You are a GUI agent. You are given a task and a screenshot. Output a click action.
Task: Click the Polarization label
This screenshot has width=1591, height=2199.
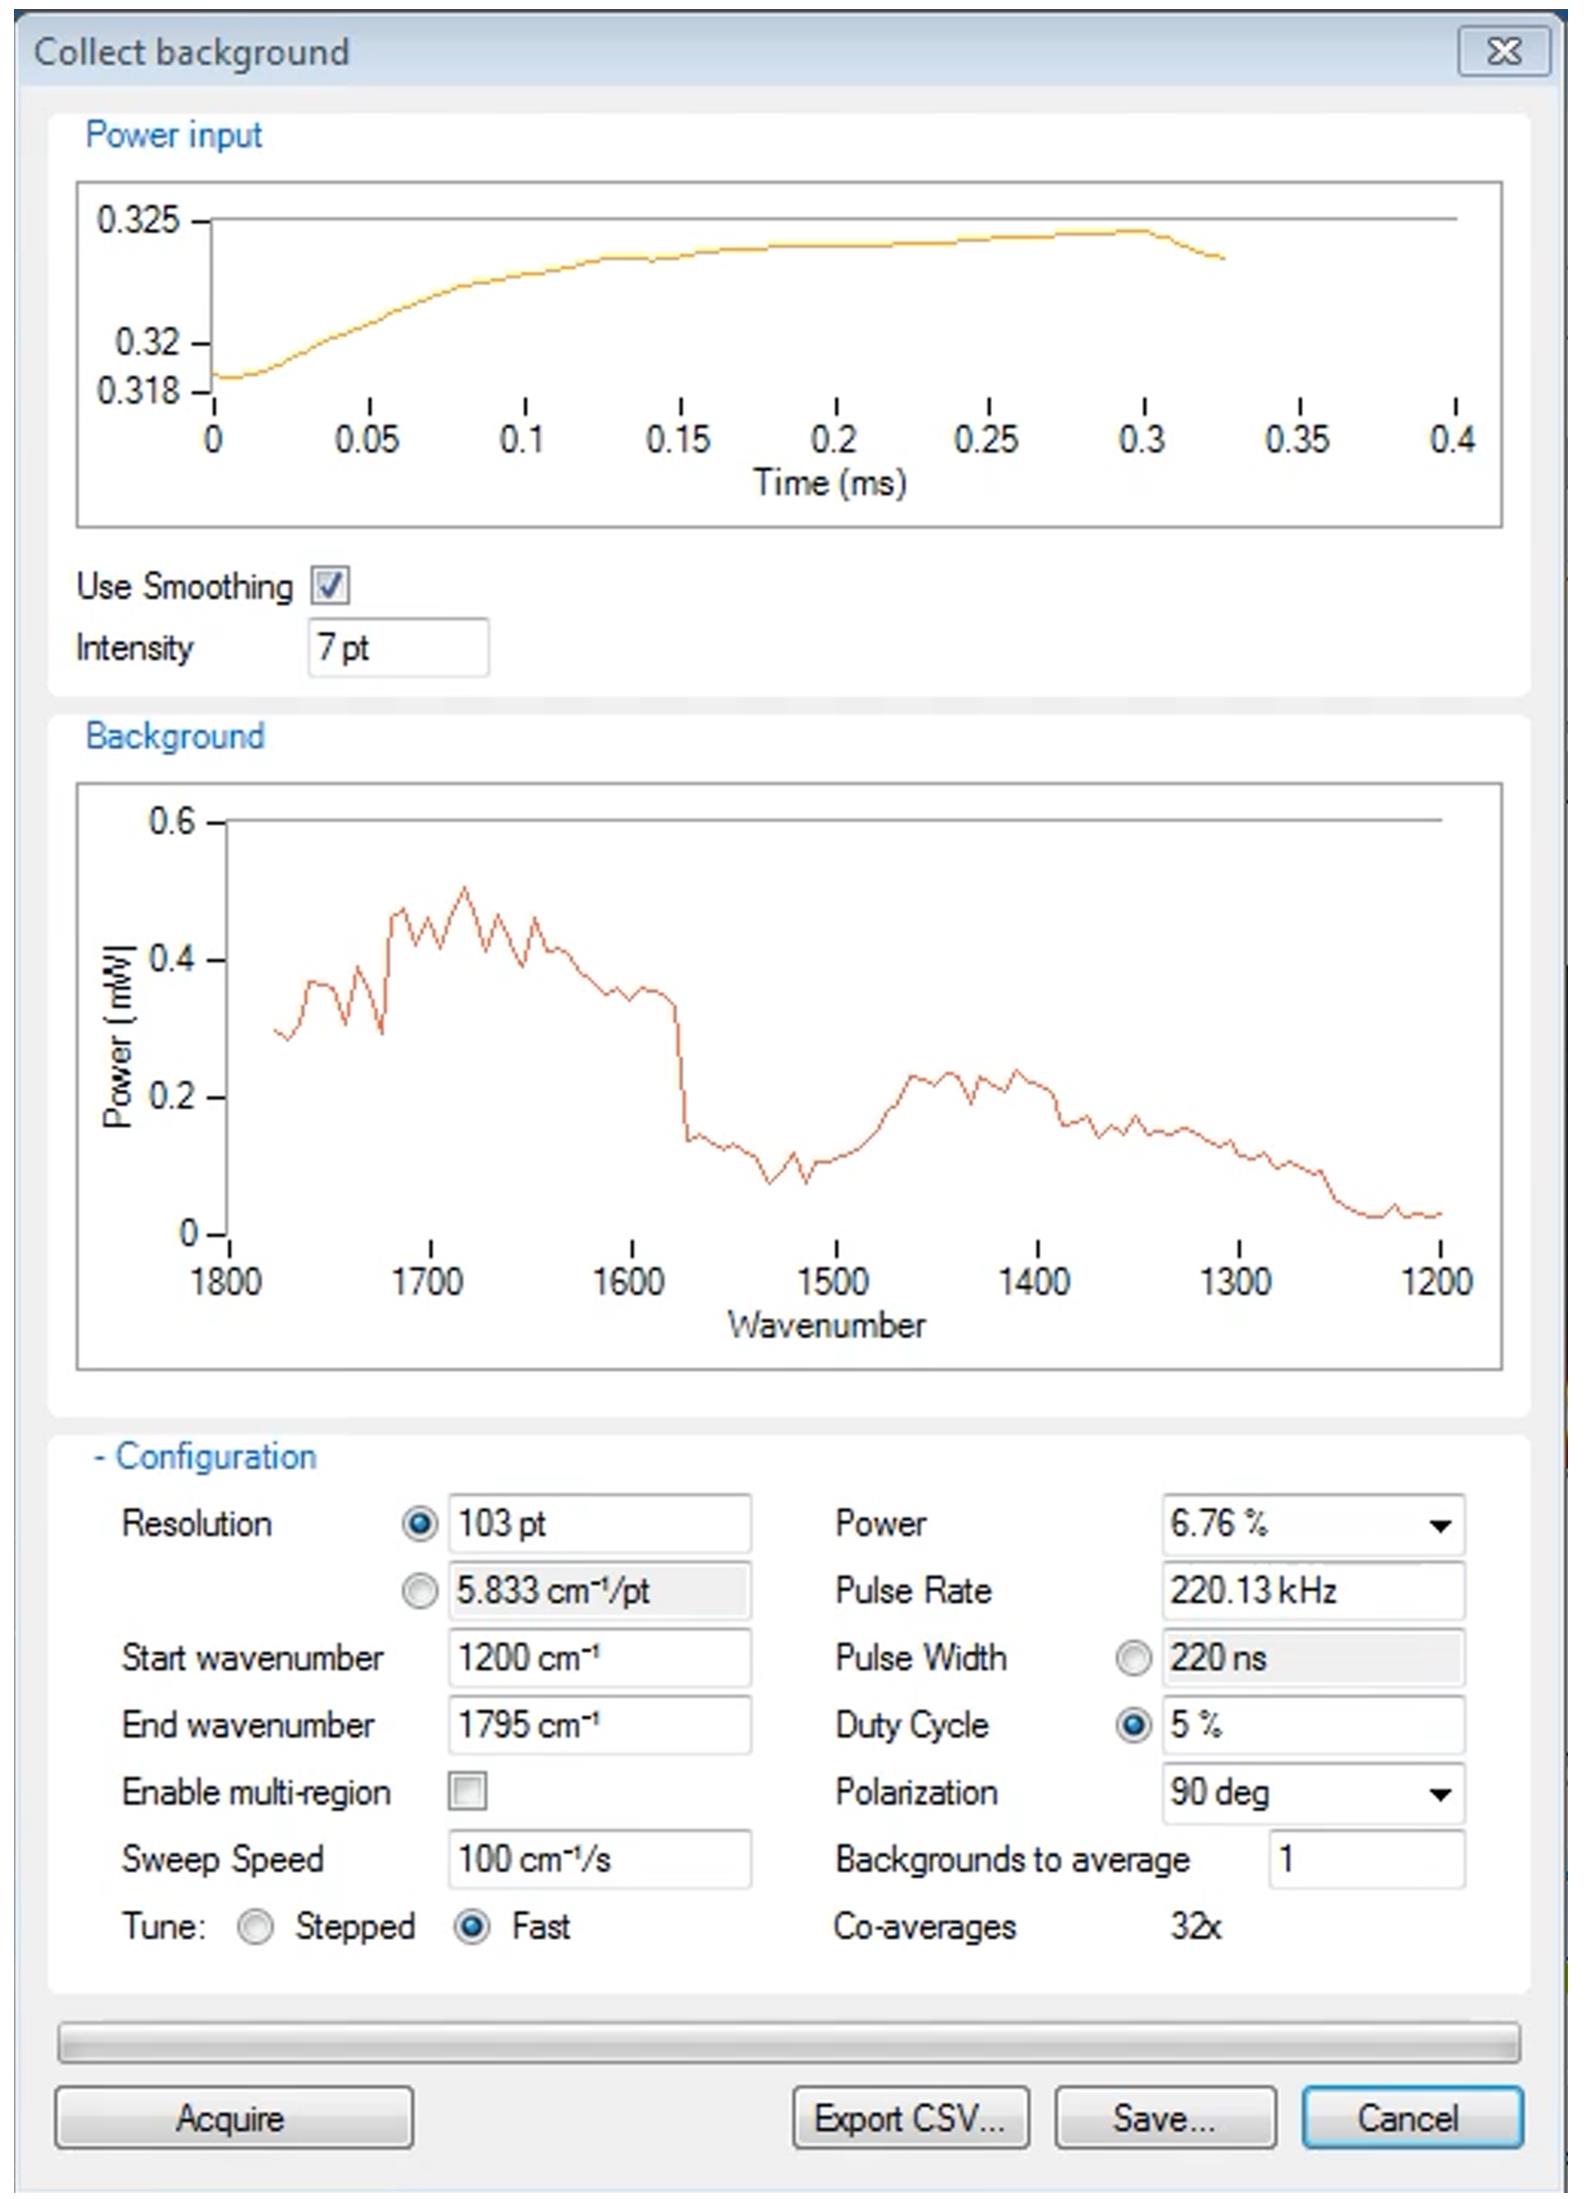(x=917, y=1793)
